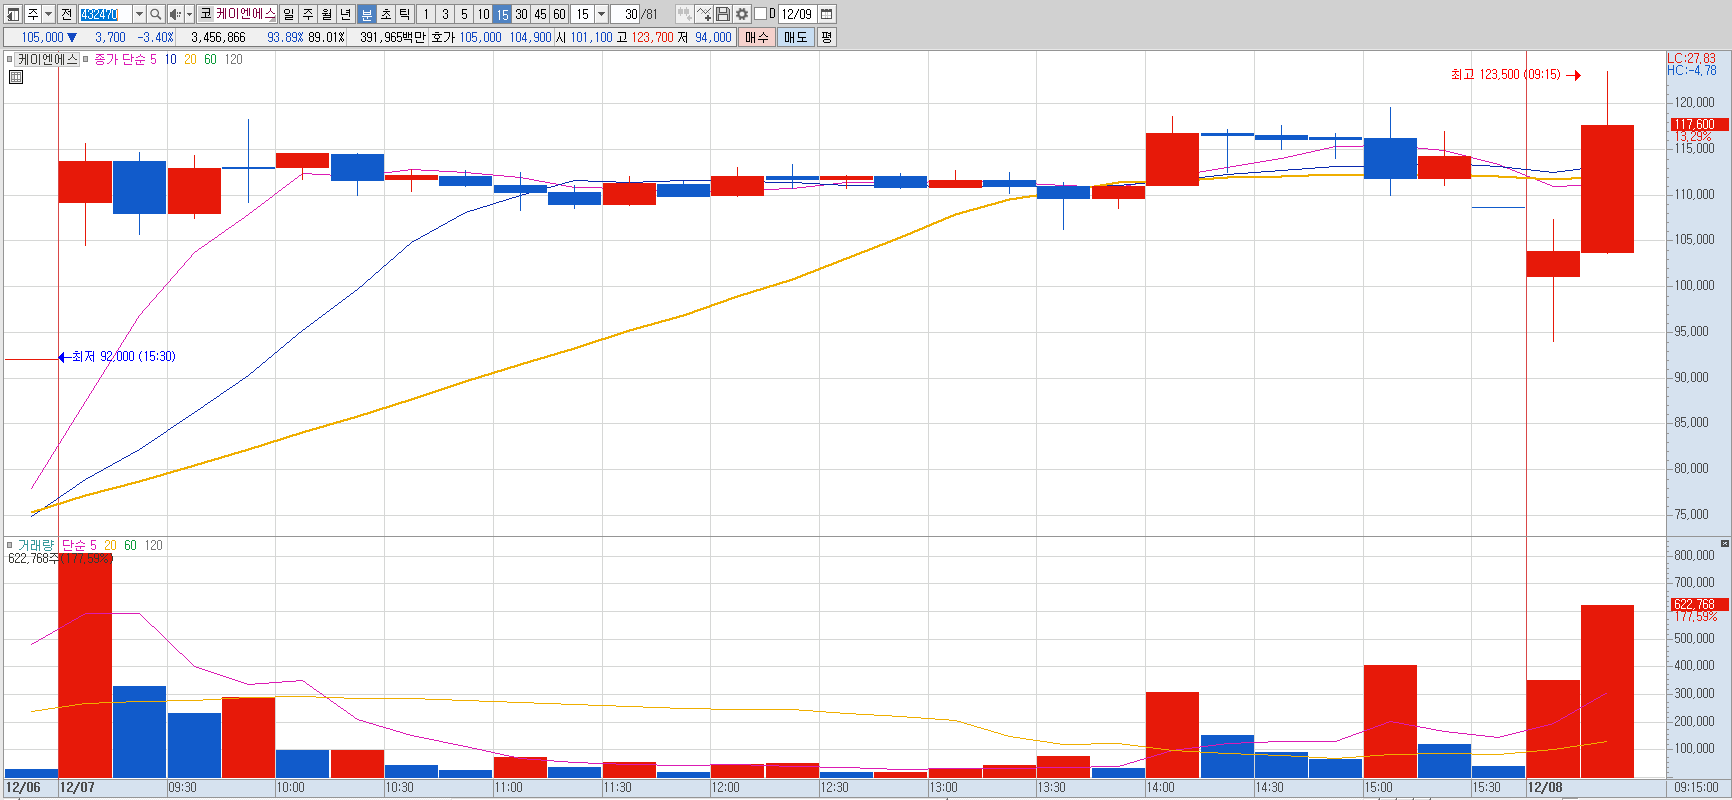Click the speaker sound alert icon
The height and width of the screenshot is (800, 1732).
[175, 14]
